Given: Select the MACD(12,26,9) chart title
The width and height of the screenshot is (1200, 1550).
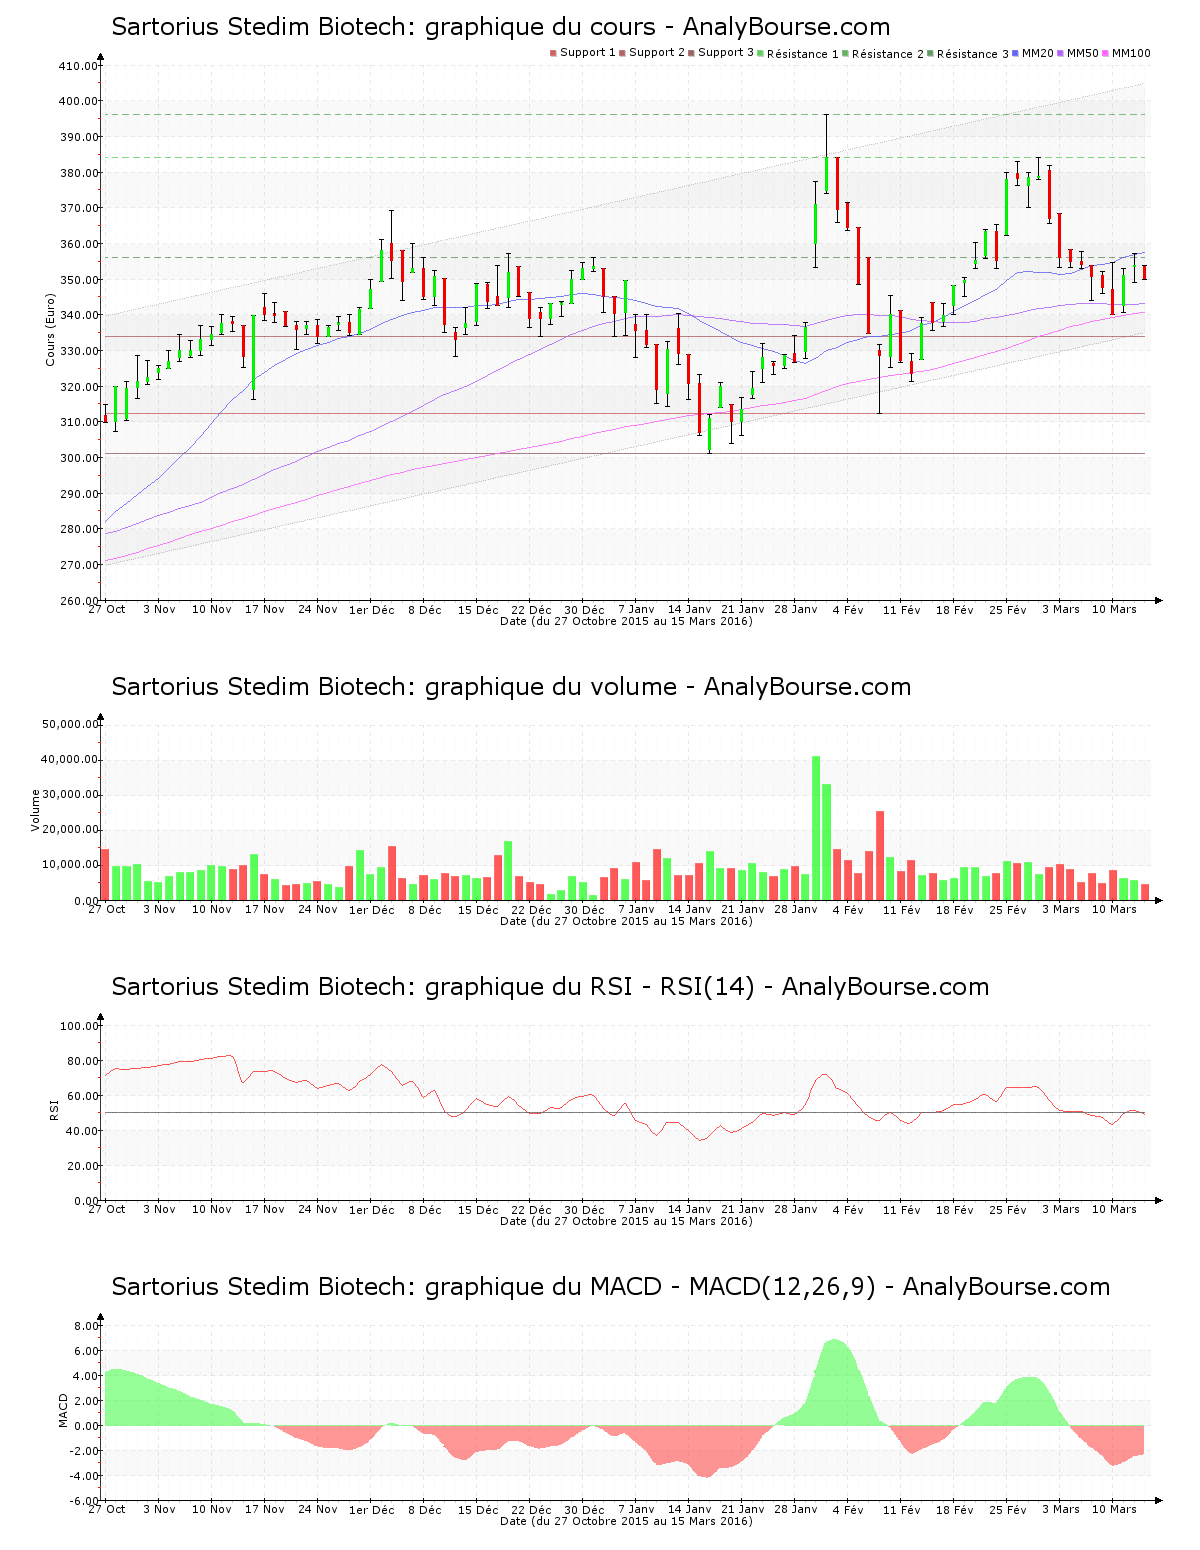Looking at the screenshot, I should point(610,1287).
